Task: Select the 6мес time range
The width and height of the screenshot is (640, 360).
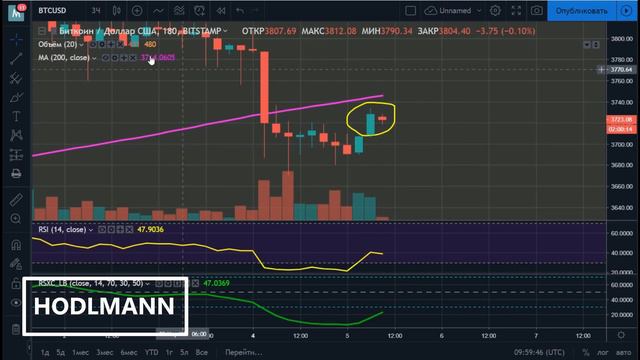Action: pos(129,352)
